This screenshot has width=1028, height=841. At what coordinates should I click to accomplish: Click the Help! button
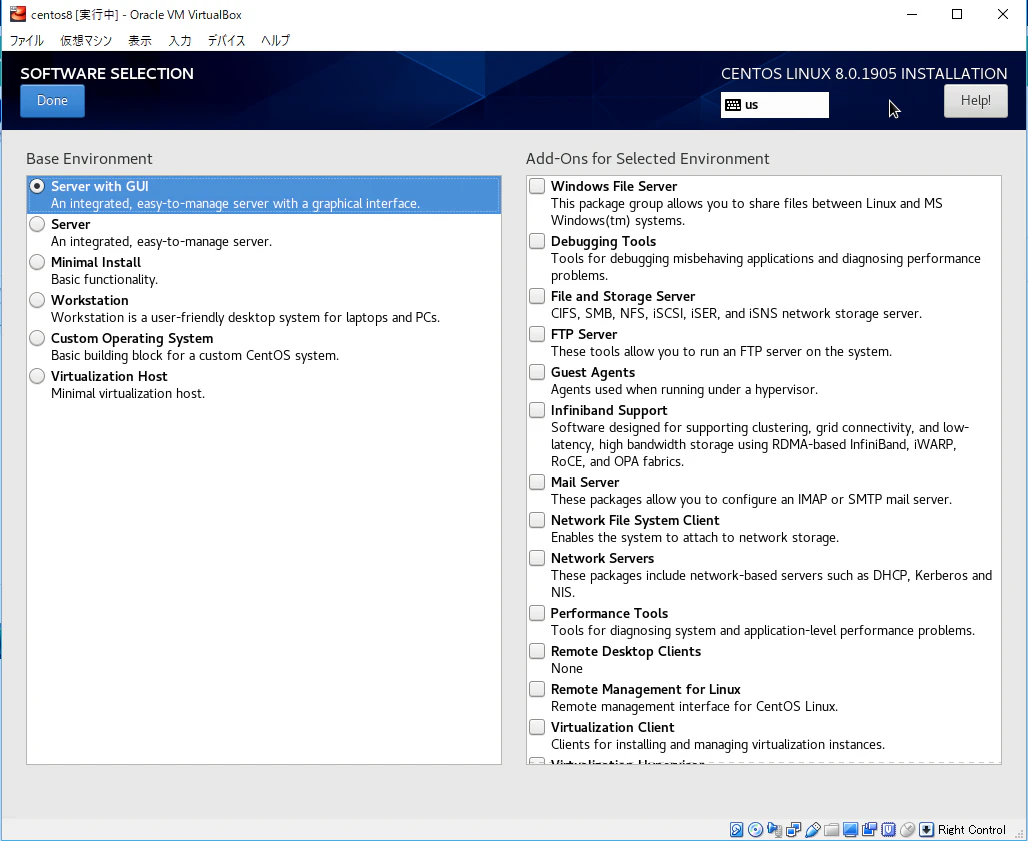pos(976,101)
